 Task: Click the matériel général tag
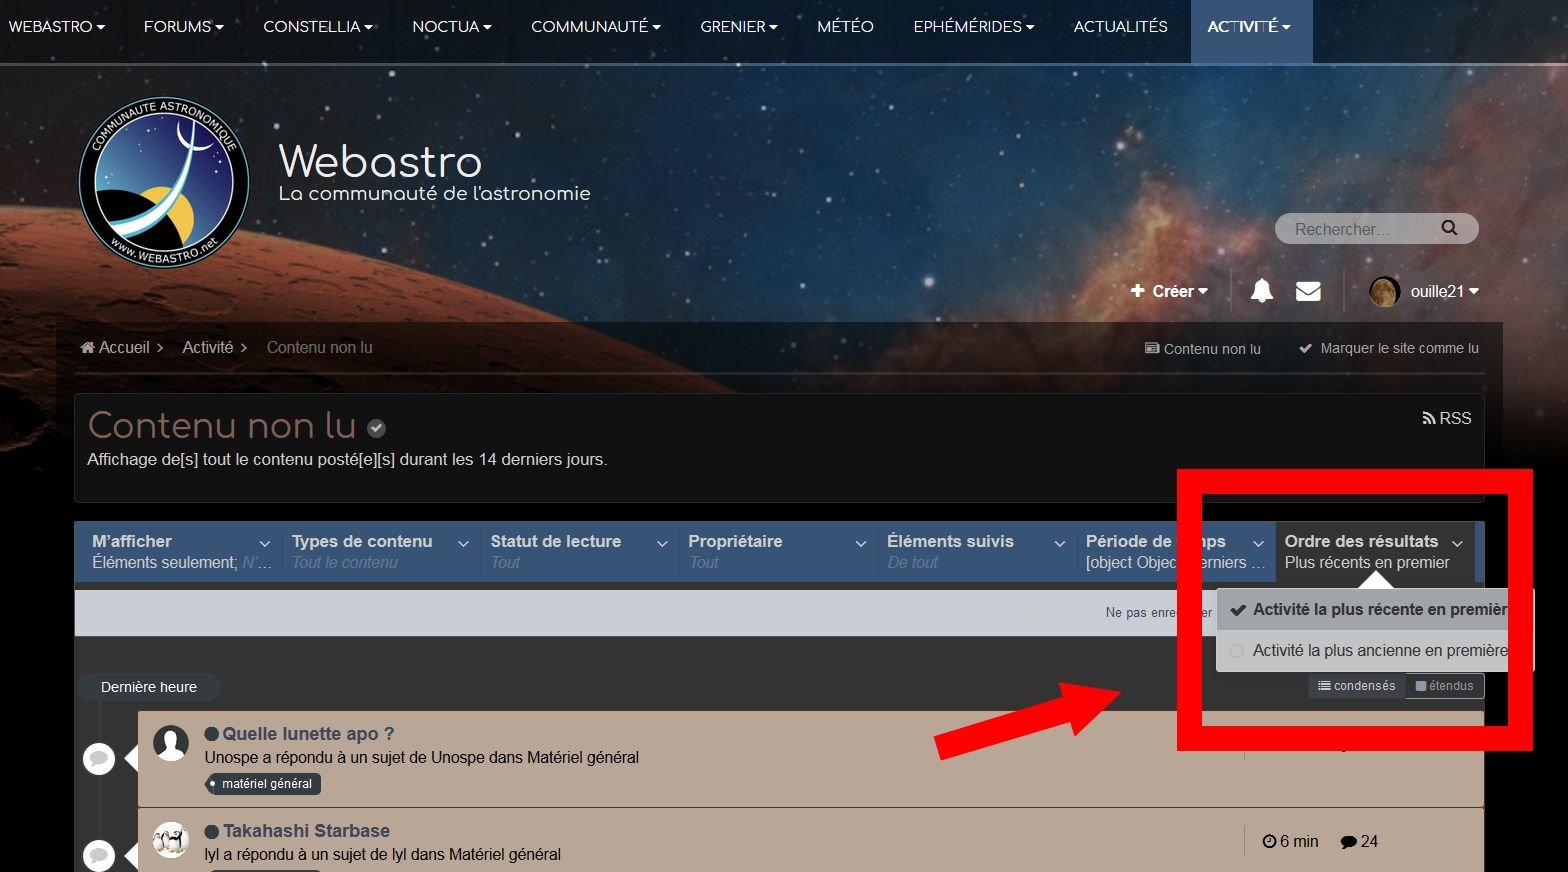263,784
